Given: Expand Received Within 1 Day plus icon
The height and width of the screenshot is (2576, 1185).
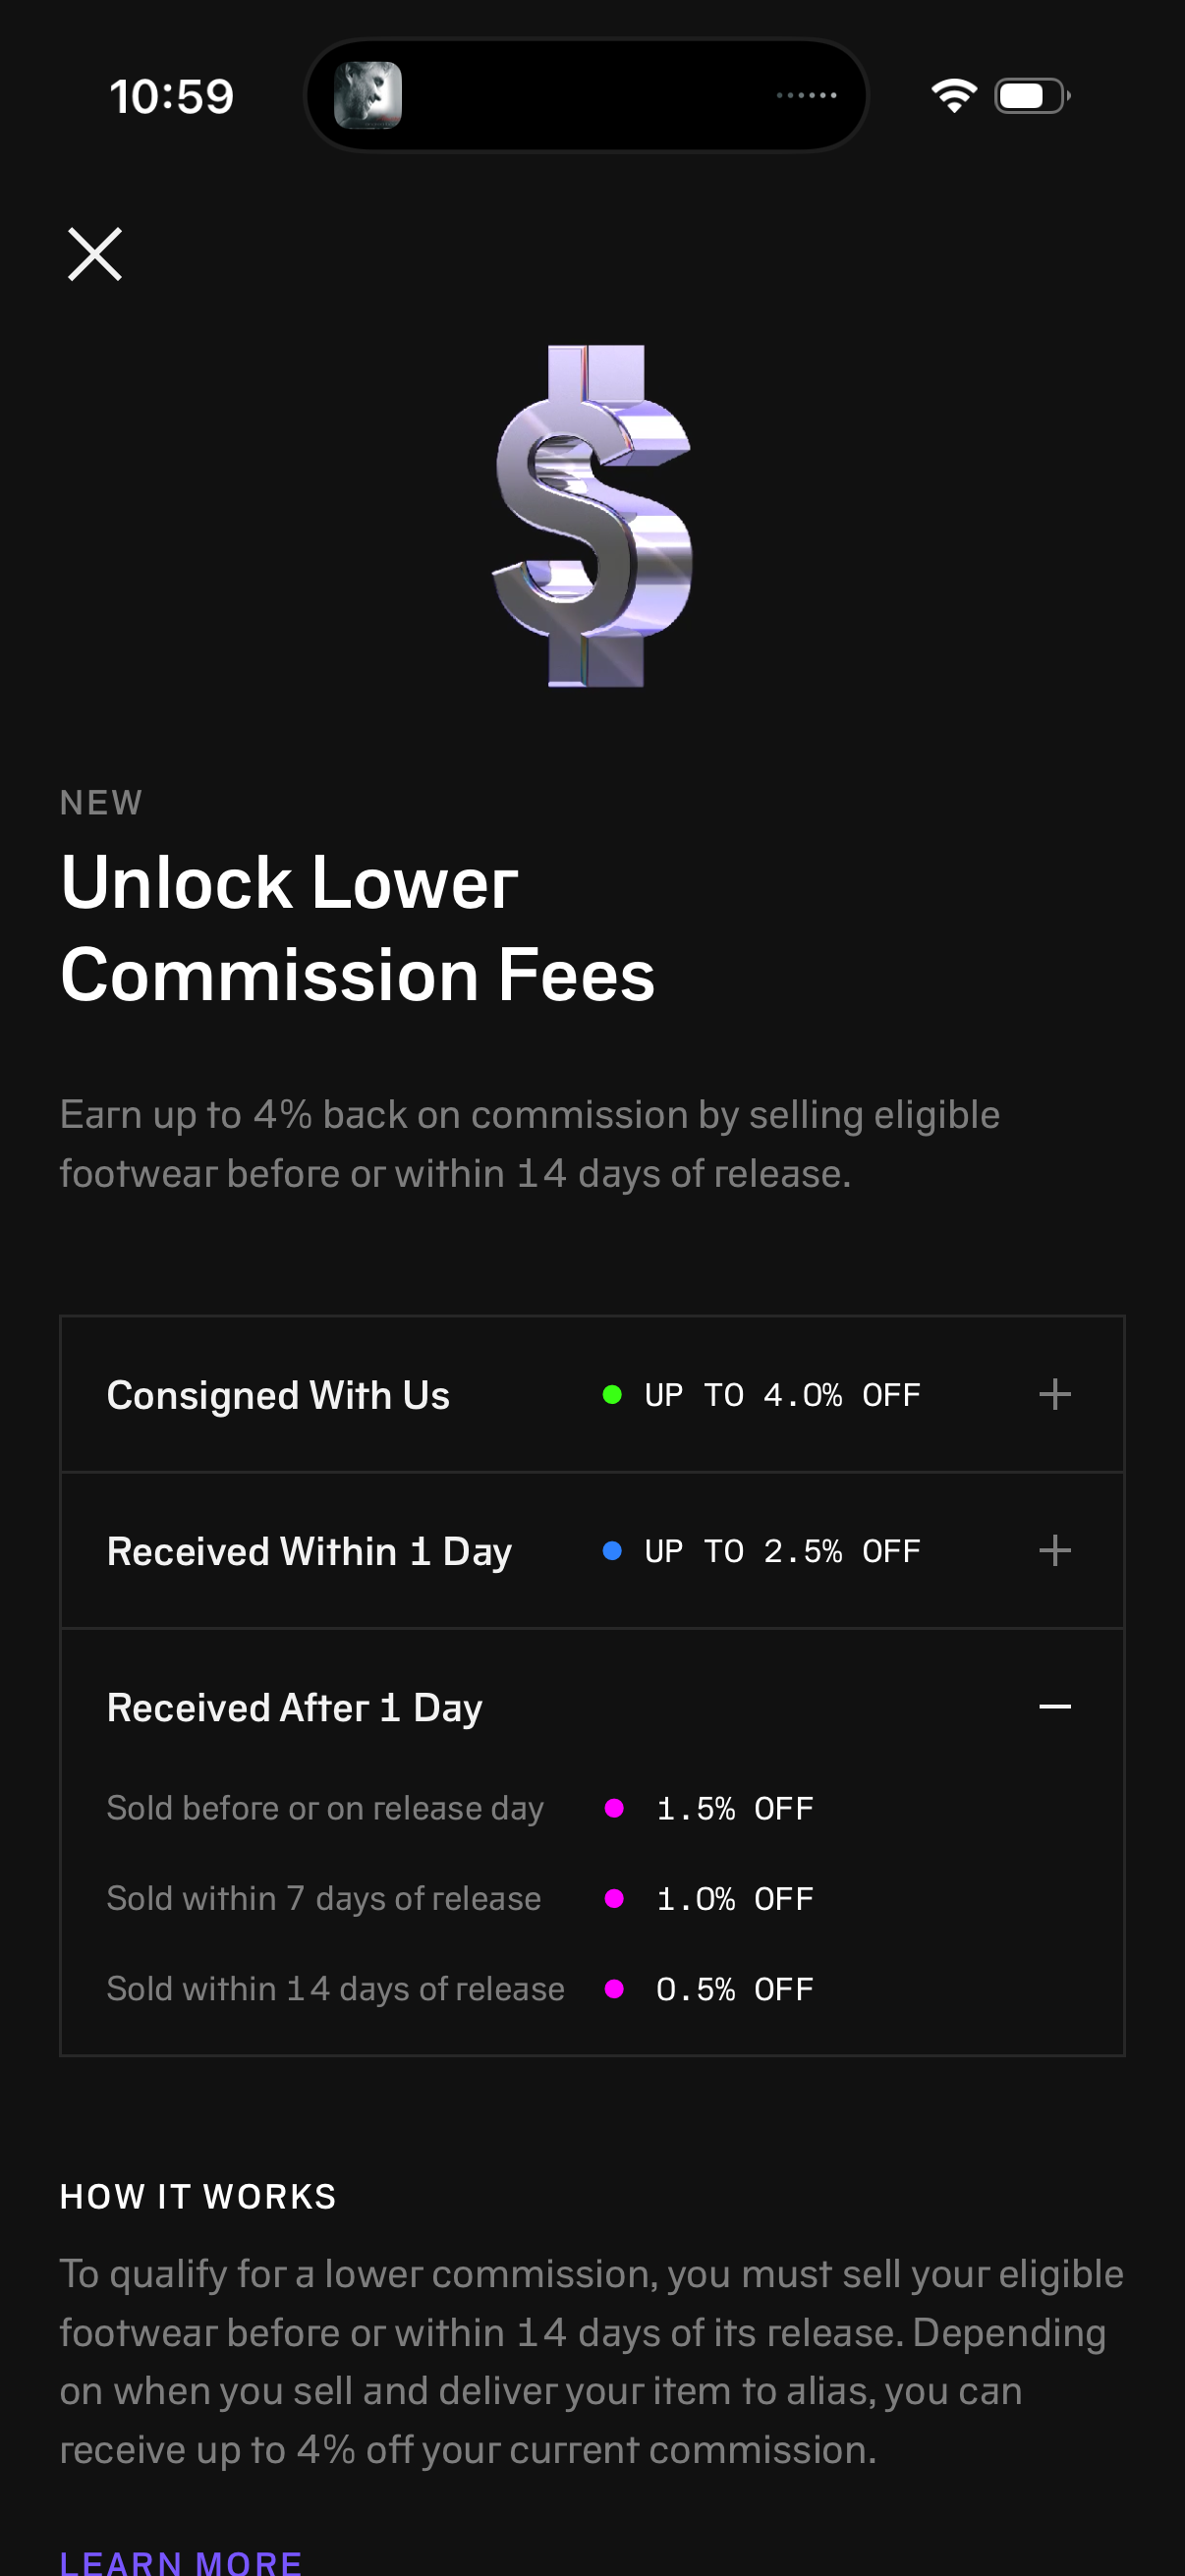Looking at the screenshot, I should point(1054,1551).
